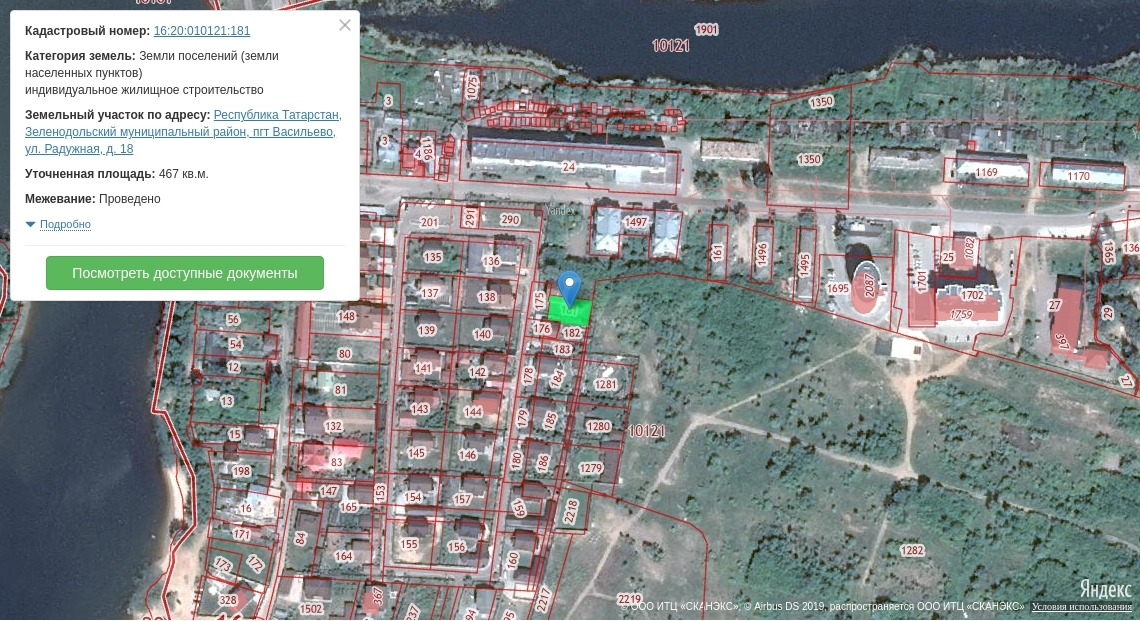
Task: Choose parcel 1279 on the map
Action: (591, 468)
